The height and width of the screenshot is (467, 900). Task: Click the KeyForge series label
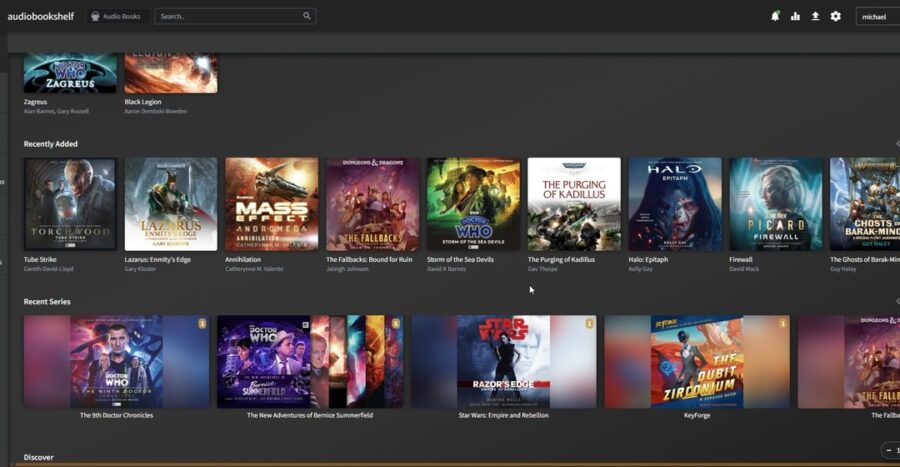697,415
